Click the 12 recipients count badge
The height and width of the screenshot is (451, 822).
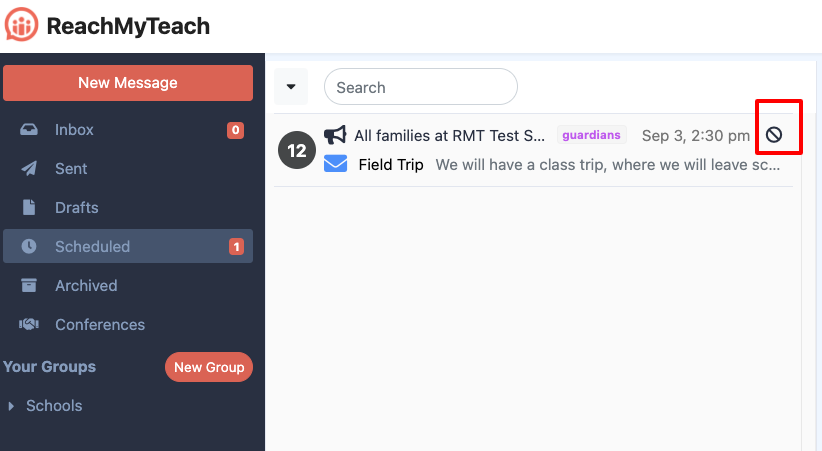coord(297,151)
